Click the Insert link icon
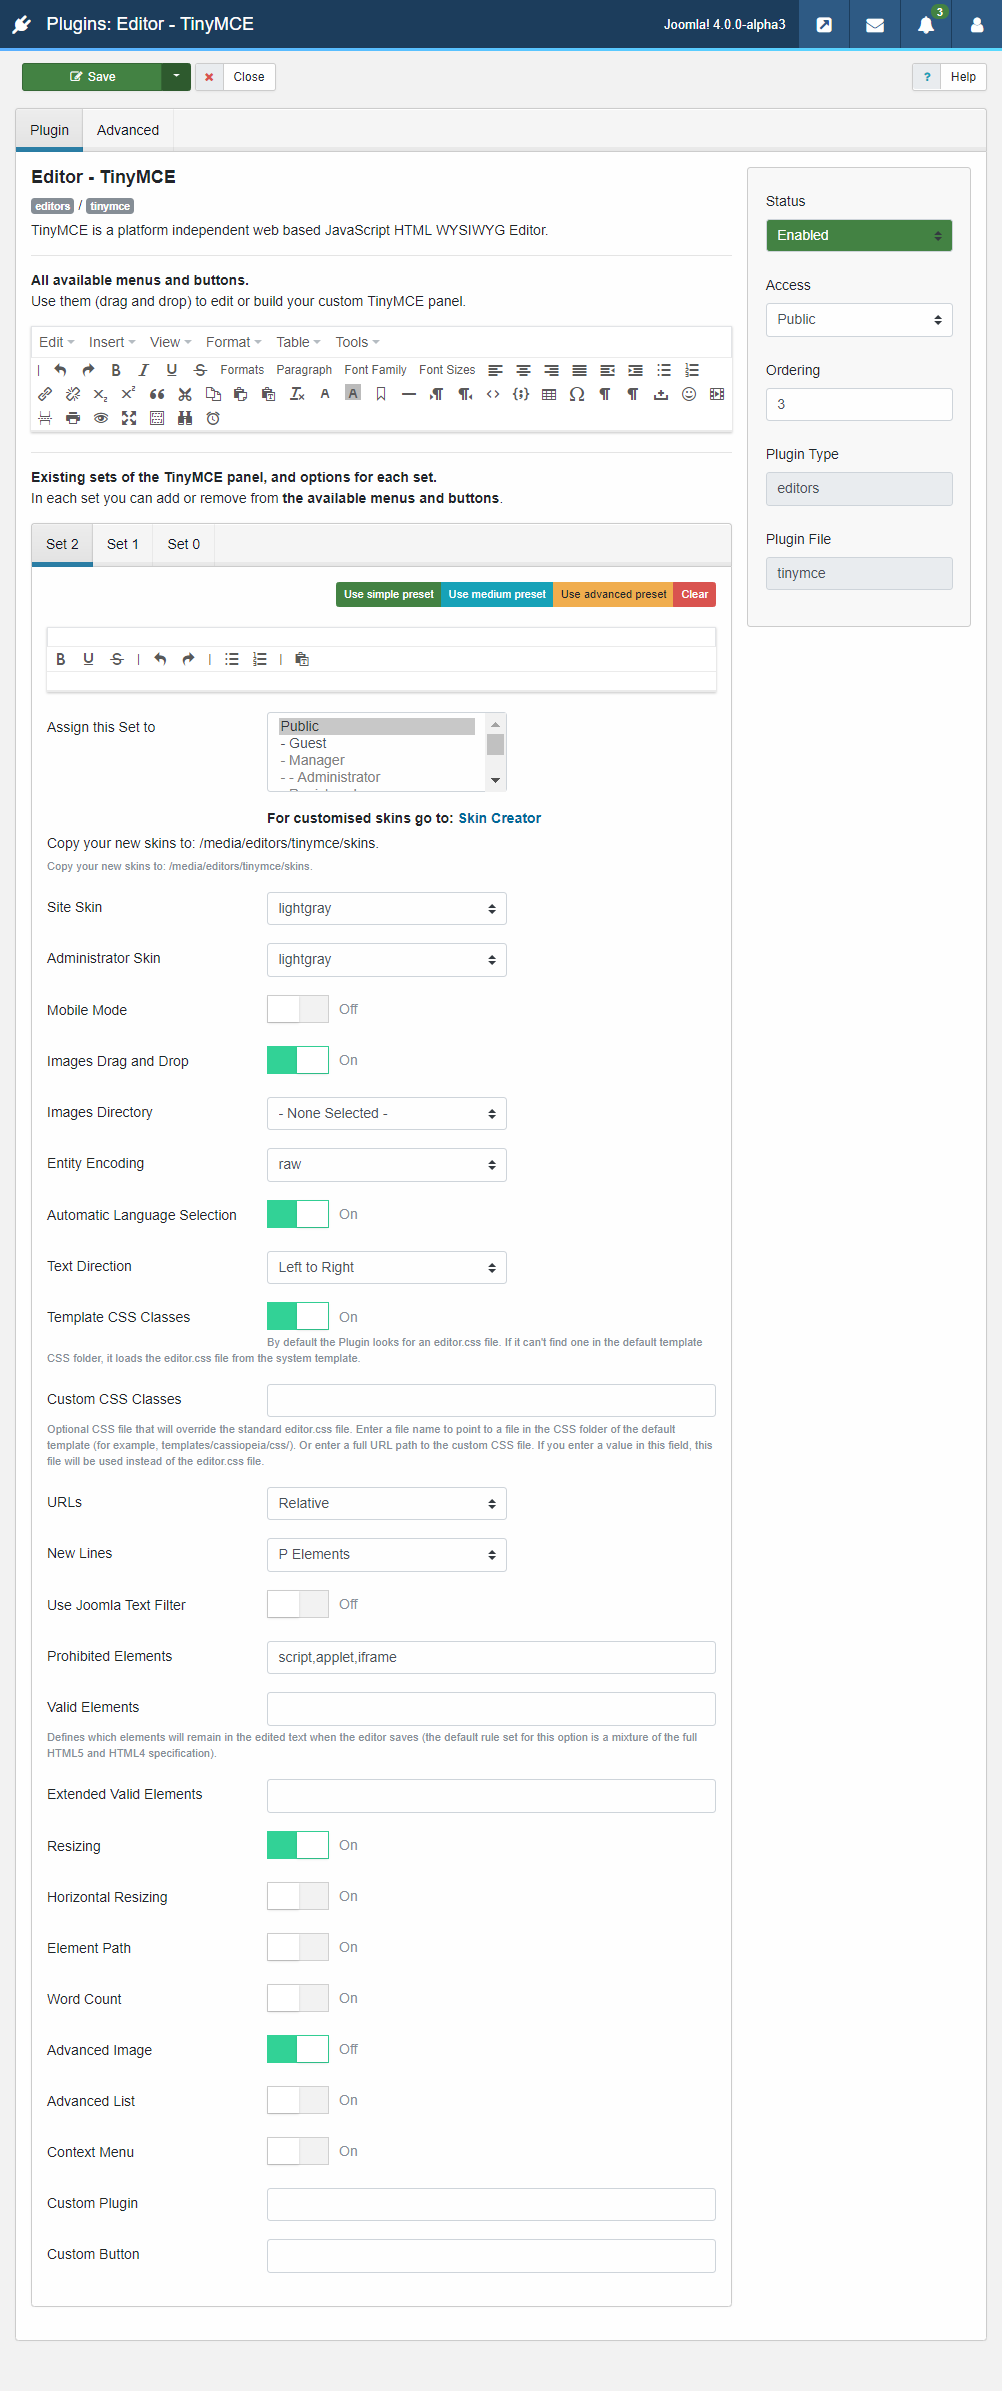This screenshot has height=2391, width=1002. point(45,394)
